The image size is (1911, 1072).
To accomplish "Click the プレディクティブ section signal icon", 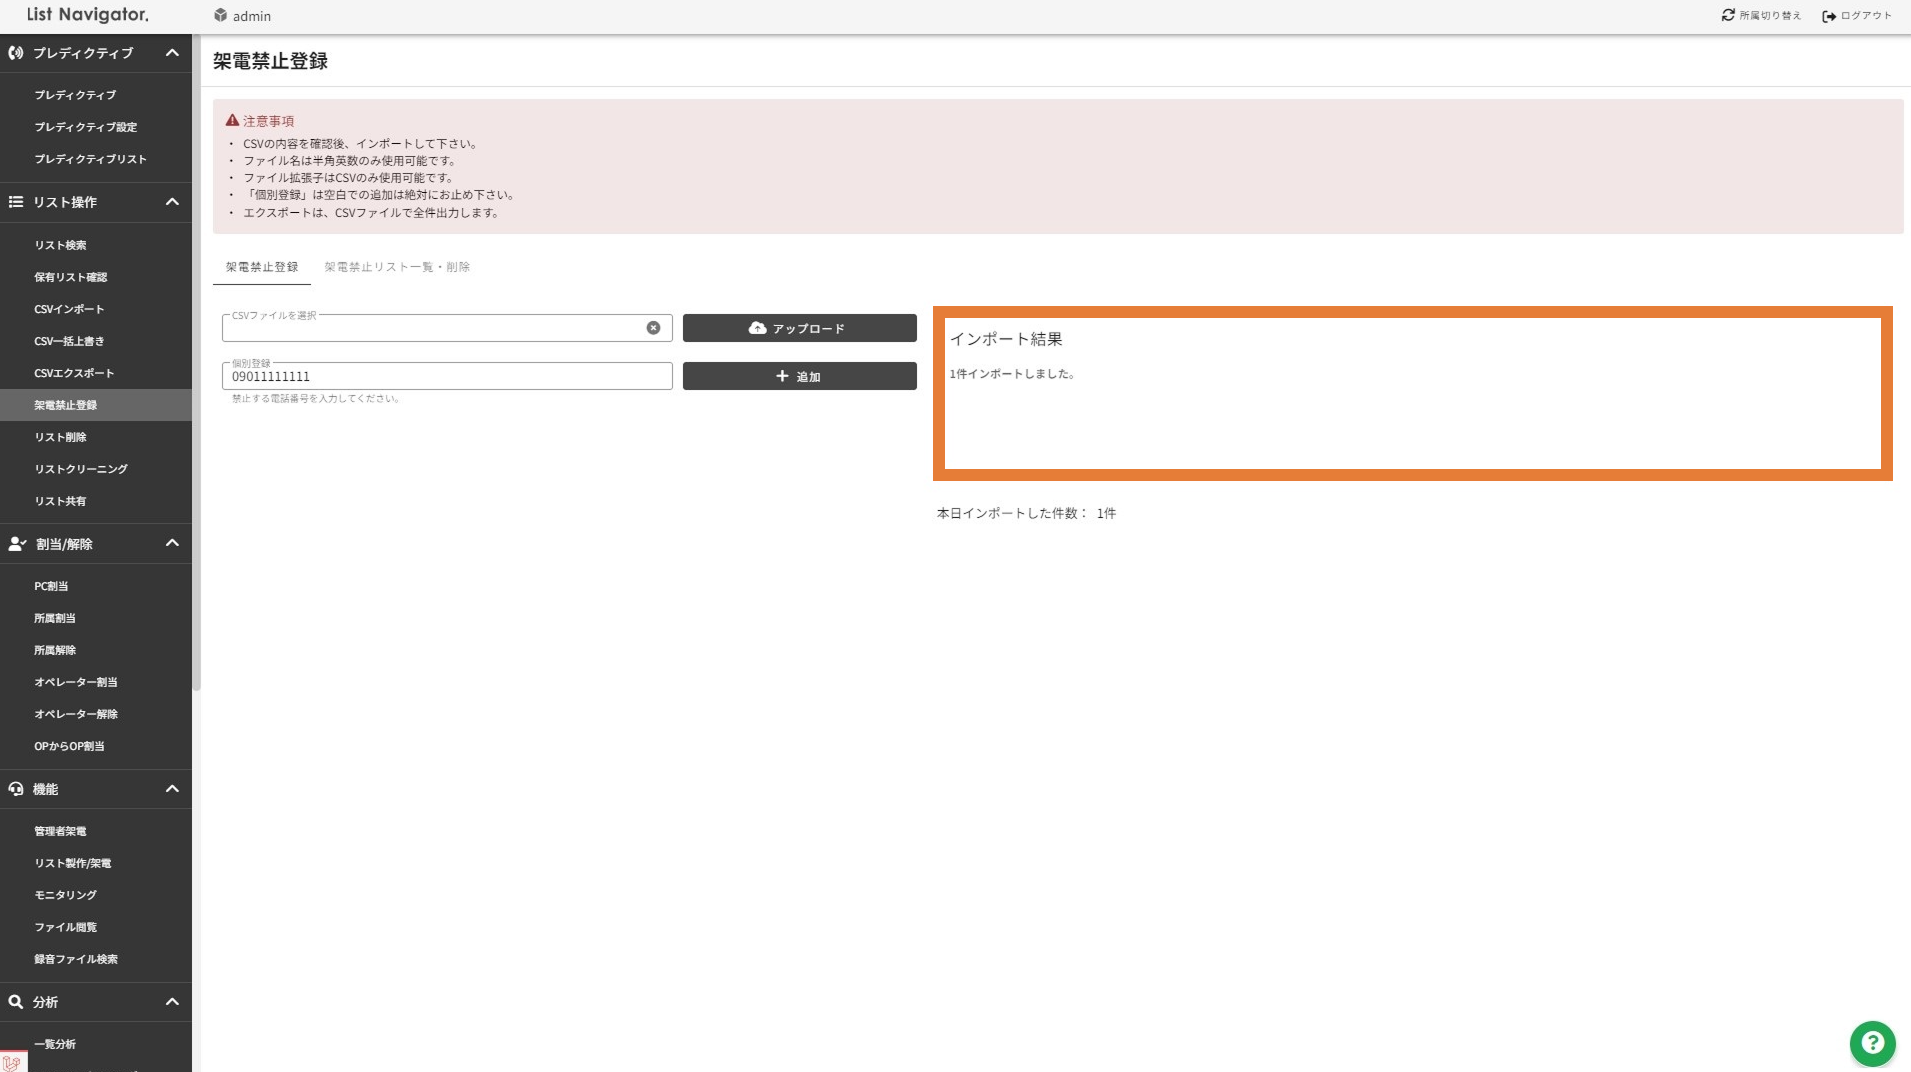I will click(16, 53).
